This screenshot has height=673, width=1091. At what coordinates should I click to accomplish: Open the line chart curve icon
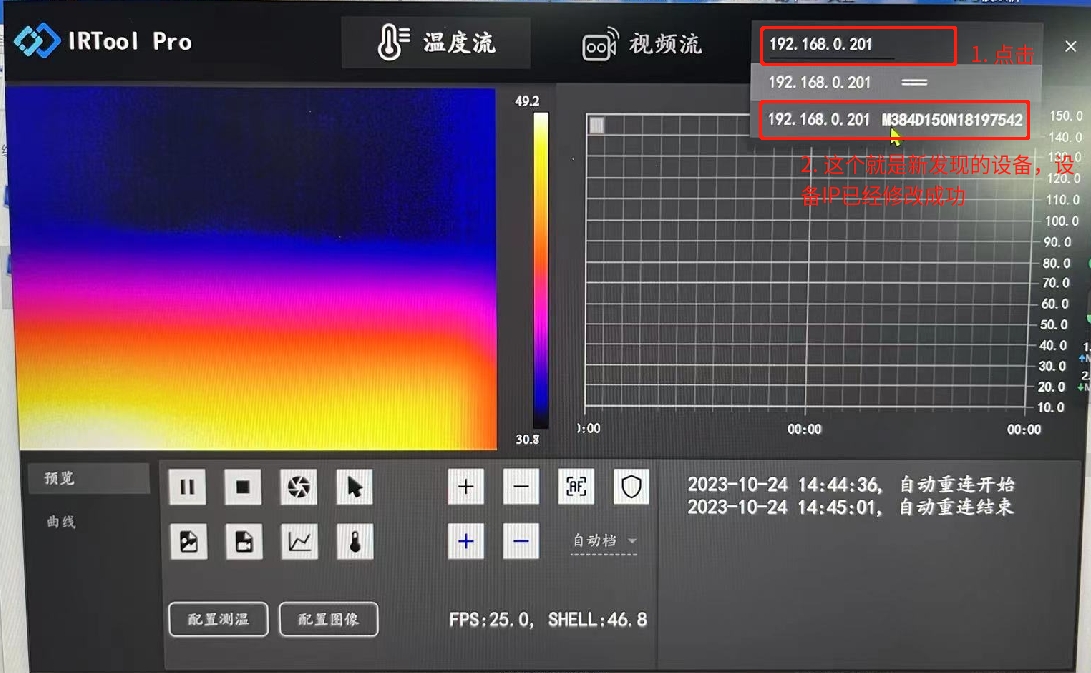(299, 542)
